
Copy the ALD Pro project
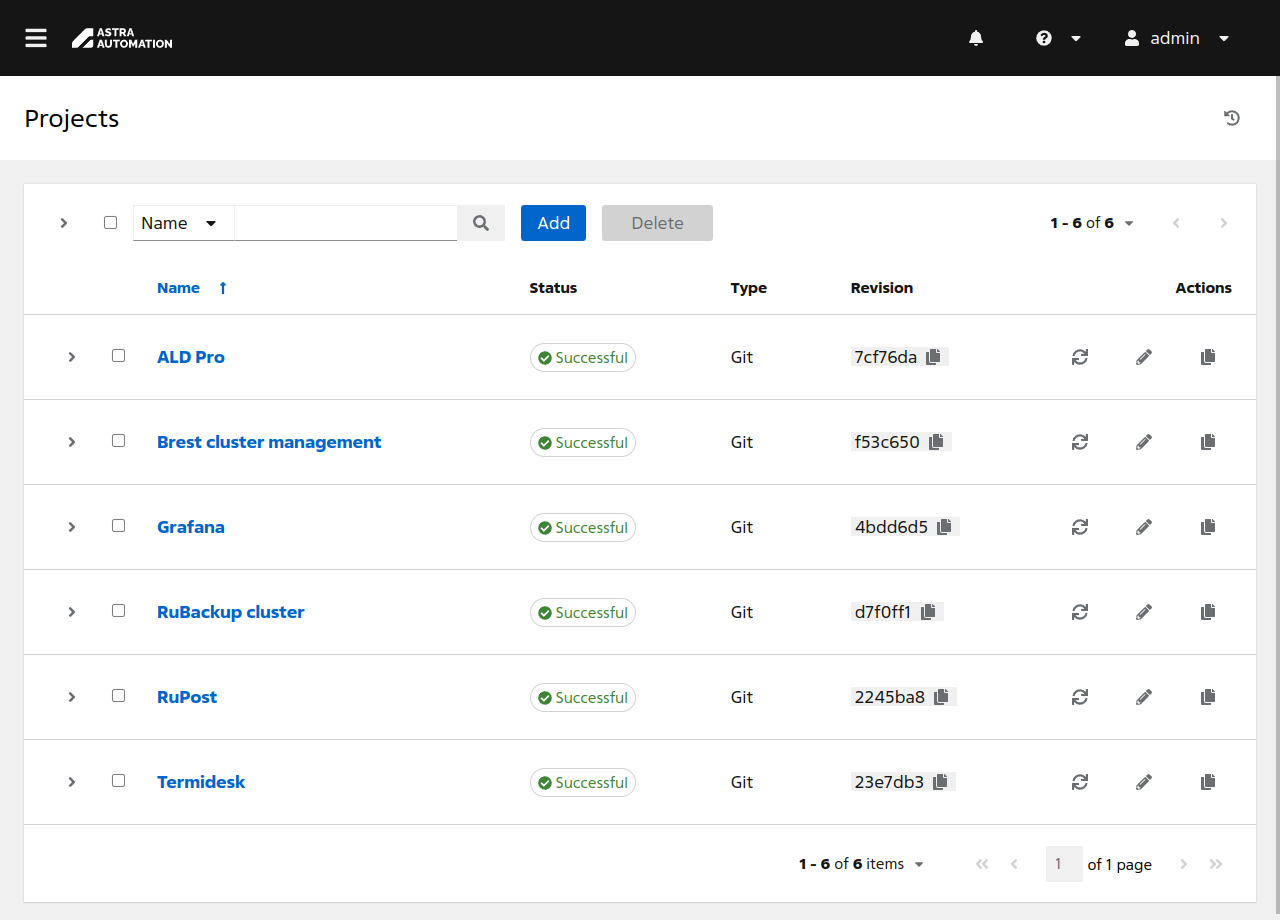(1208, 357)
